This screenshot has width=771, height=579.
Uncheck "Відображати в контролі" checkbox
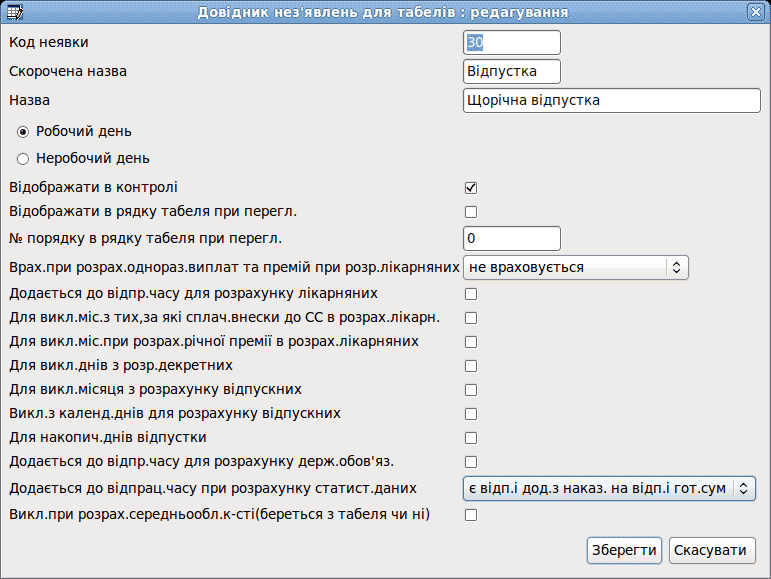point(471,188)
